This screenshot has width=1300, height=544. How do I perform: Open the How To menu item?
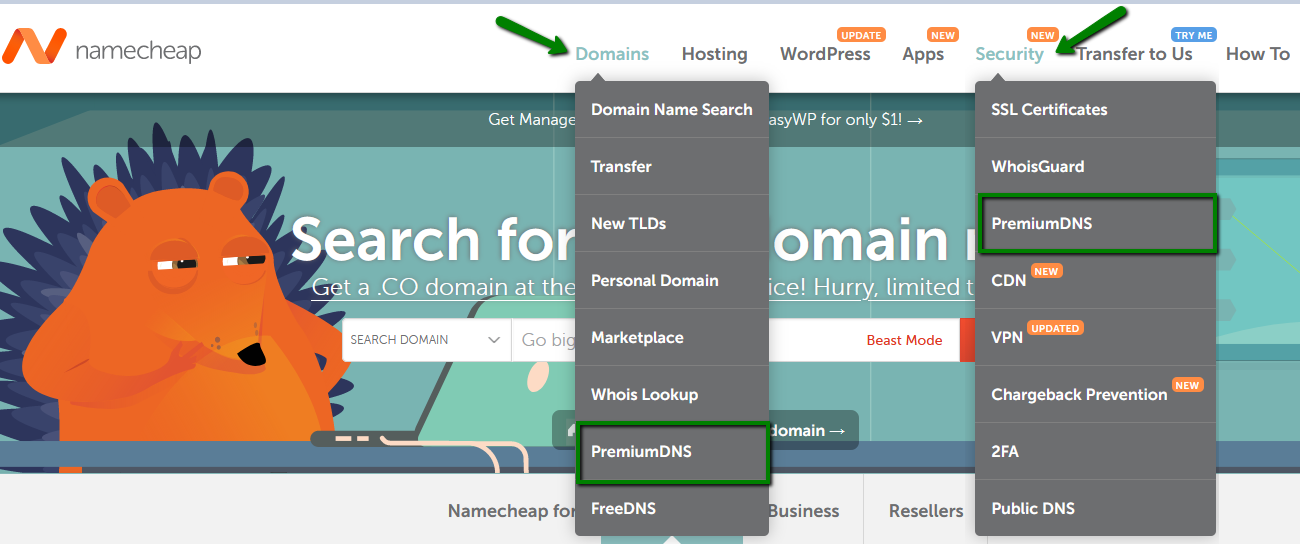point(1258,54)
